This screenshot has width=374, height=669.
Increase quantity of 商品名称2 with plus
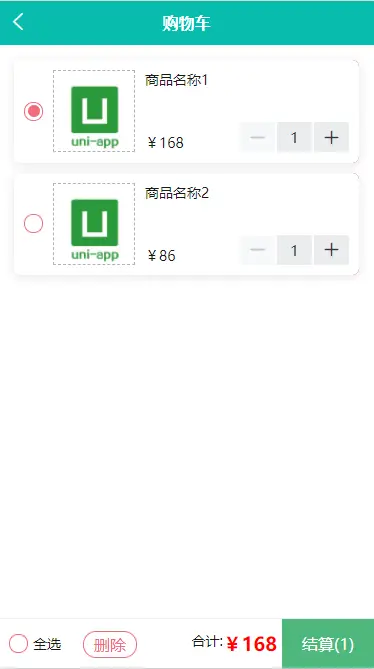point(331,250)
